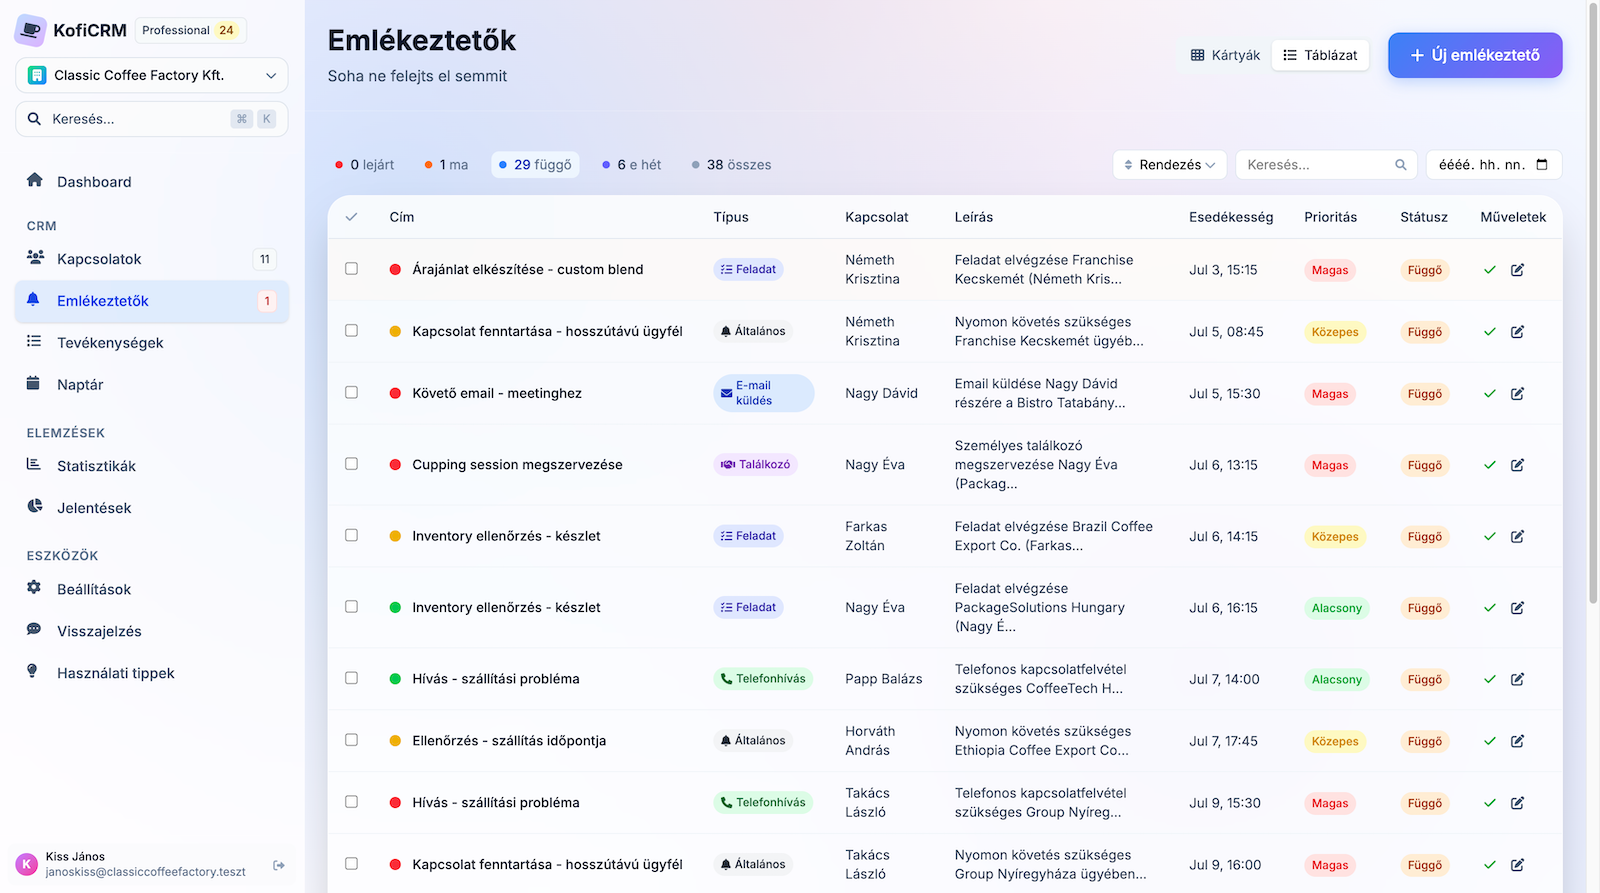This screenshot has height=893, width=1600.
Task: Click the éééé. hh. nn. date field
Action: point(1494,165)
